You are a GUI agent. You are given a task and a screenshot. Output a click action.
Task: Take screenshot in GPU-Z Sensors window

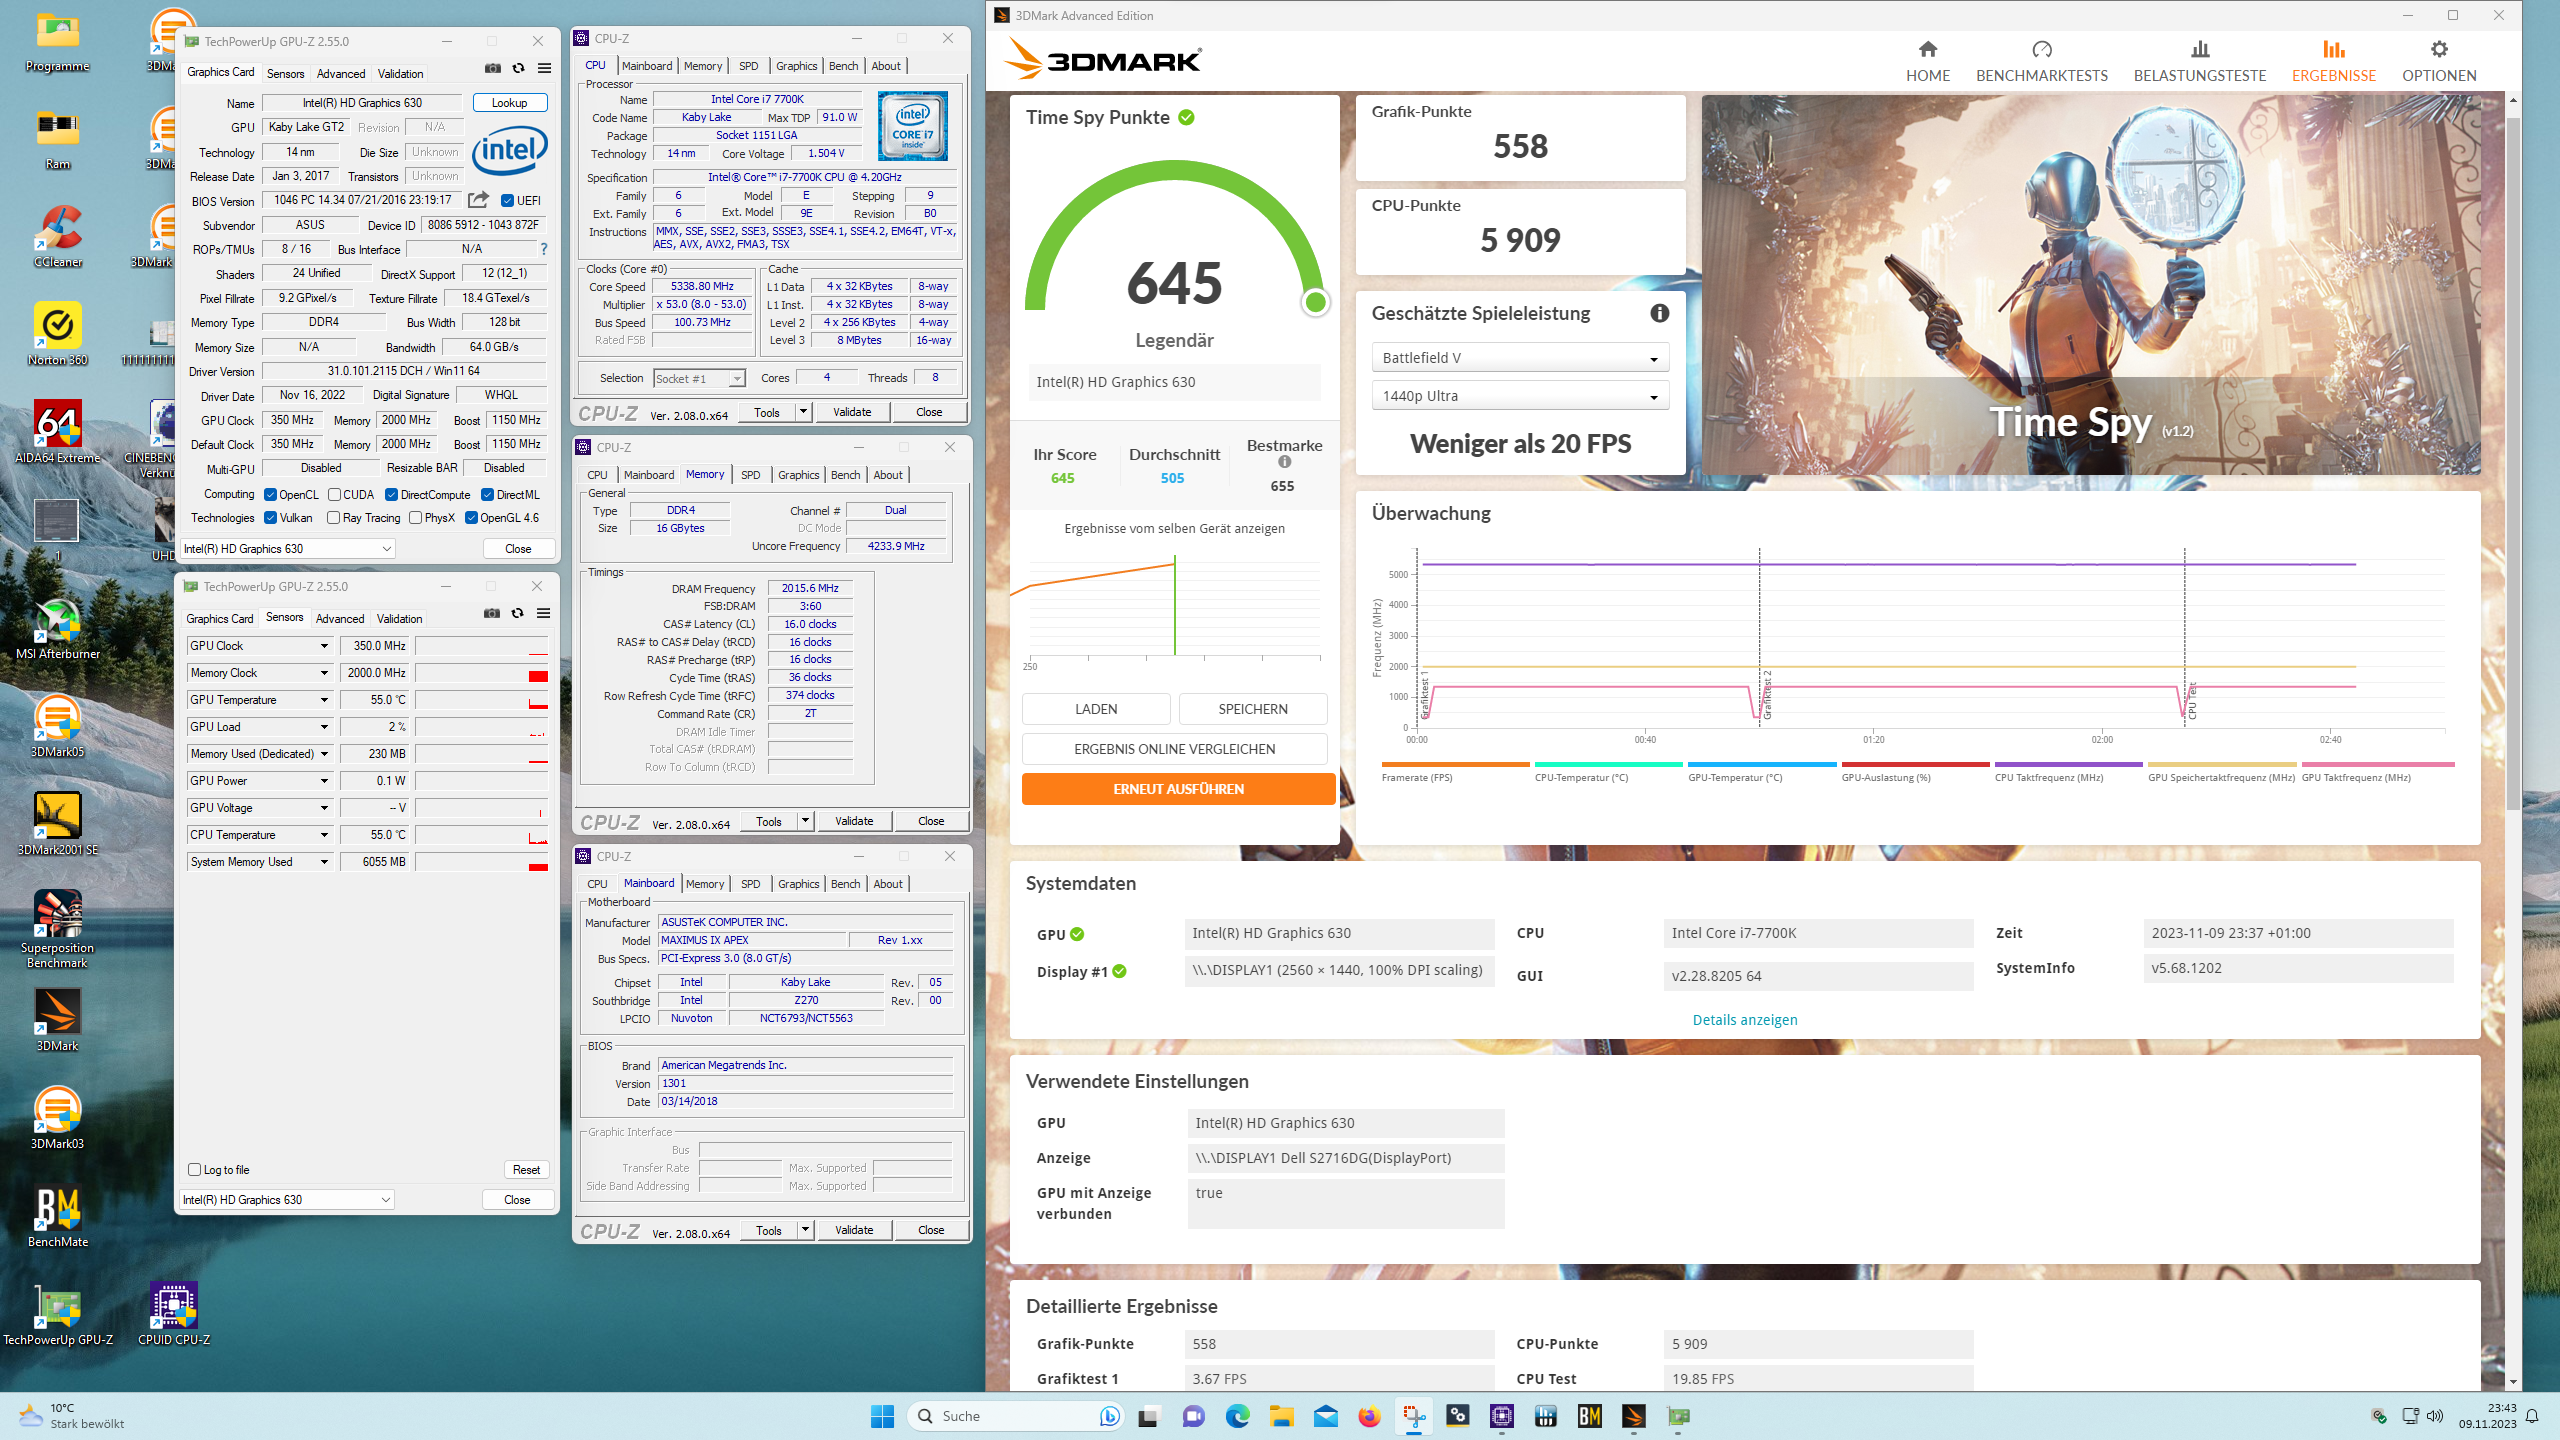(x=492, y=613)
